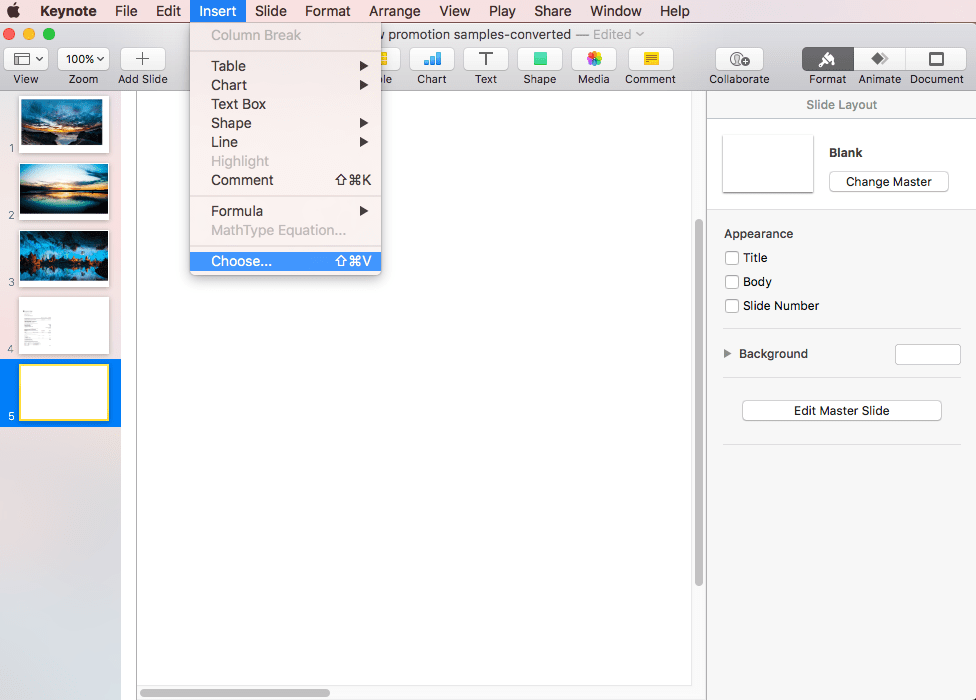Click the Chart toolbar icon
This screenshot has width=976, height=700.
(x=432, y=60)
